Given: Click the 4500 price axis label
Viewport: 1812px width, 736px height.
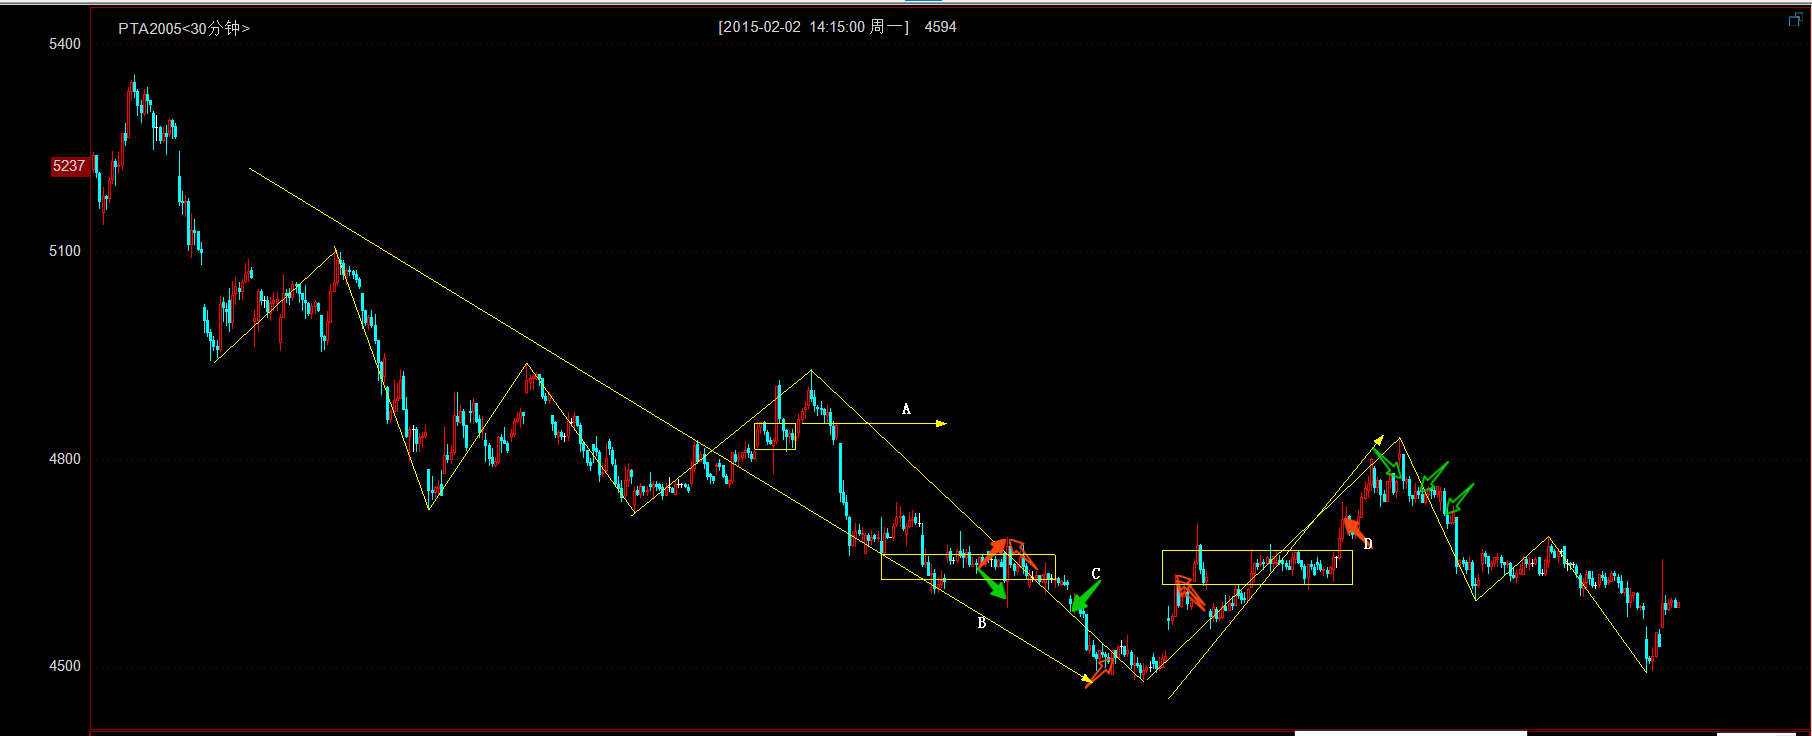Looking at the screenshot, I should point(65,666).
